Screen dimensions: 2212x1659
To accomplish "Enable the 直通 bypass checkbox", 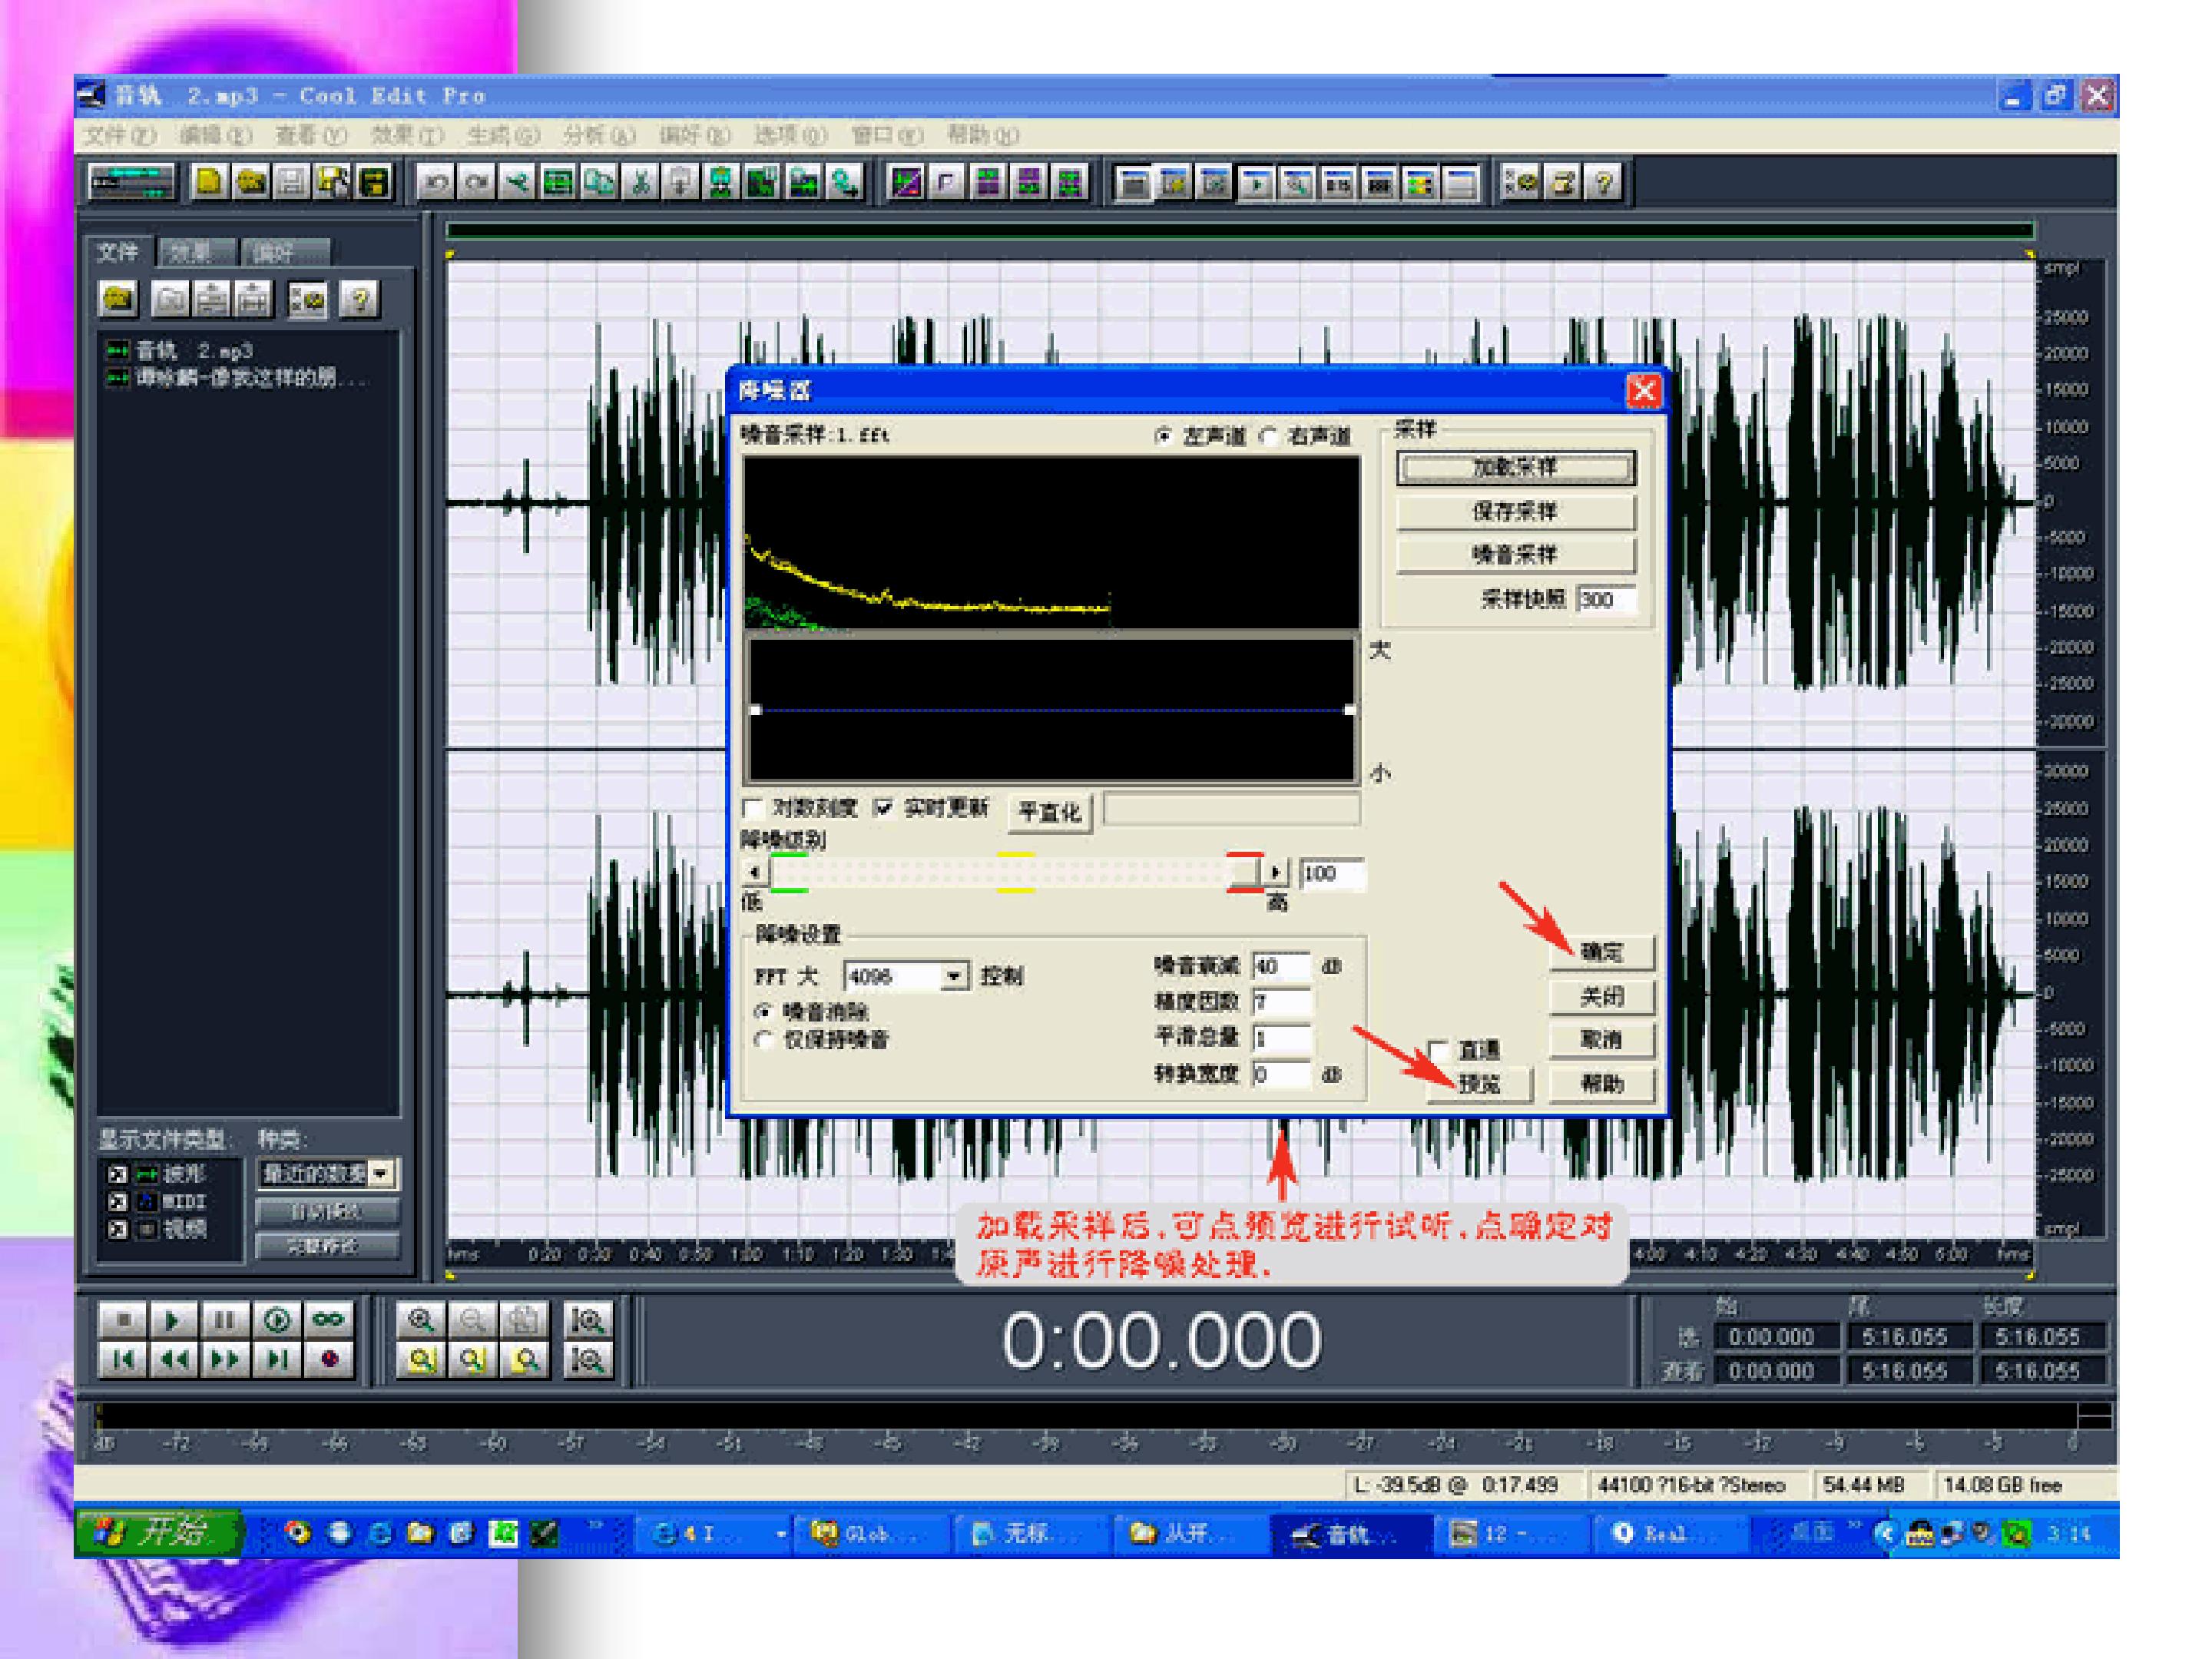I will click(1439, 1050).
